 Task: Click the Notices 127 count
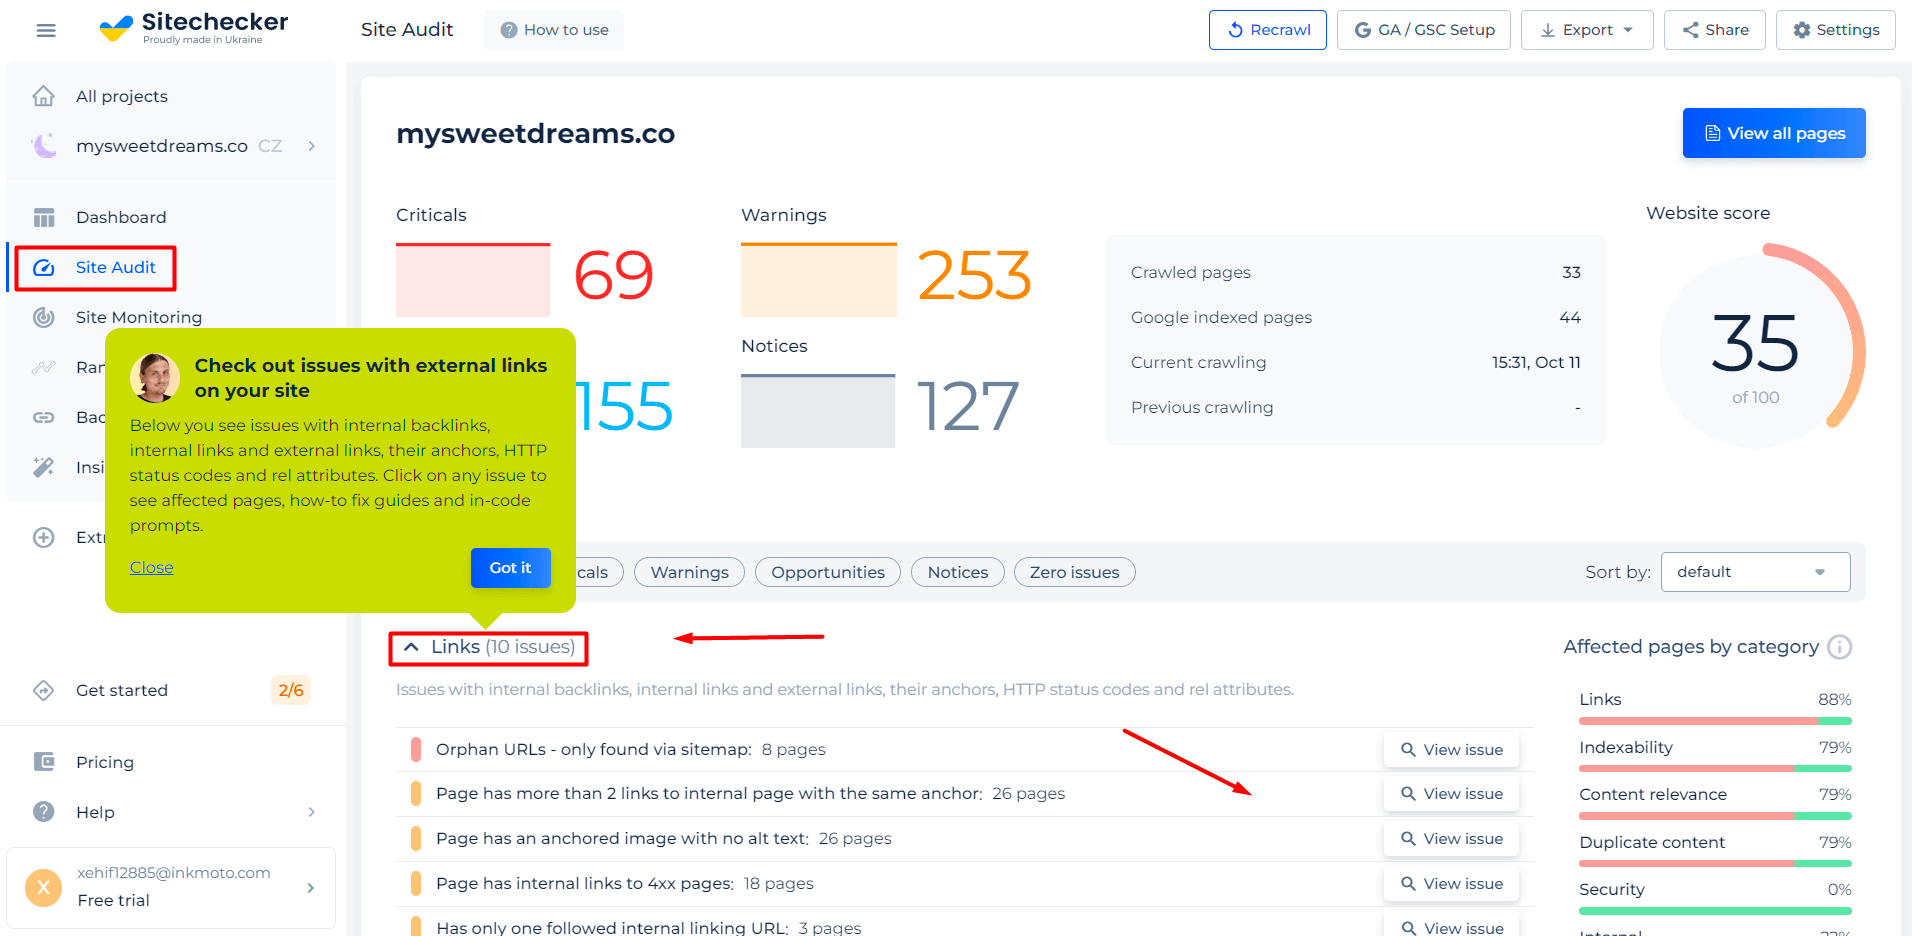tap(968, 407)
